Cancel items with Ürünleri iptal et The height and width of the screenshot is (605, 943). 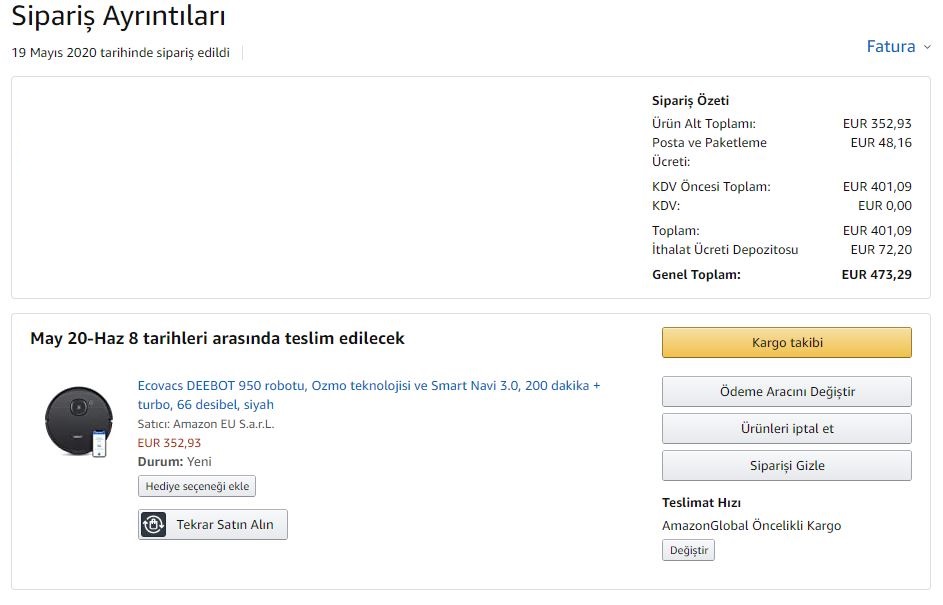[x=787, y=429]
